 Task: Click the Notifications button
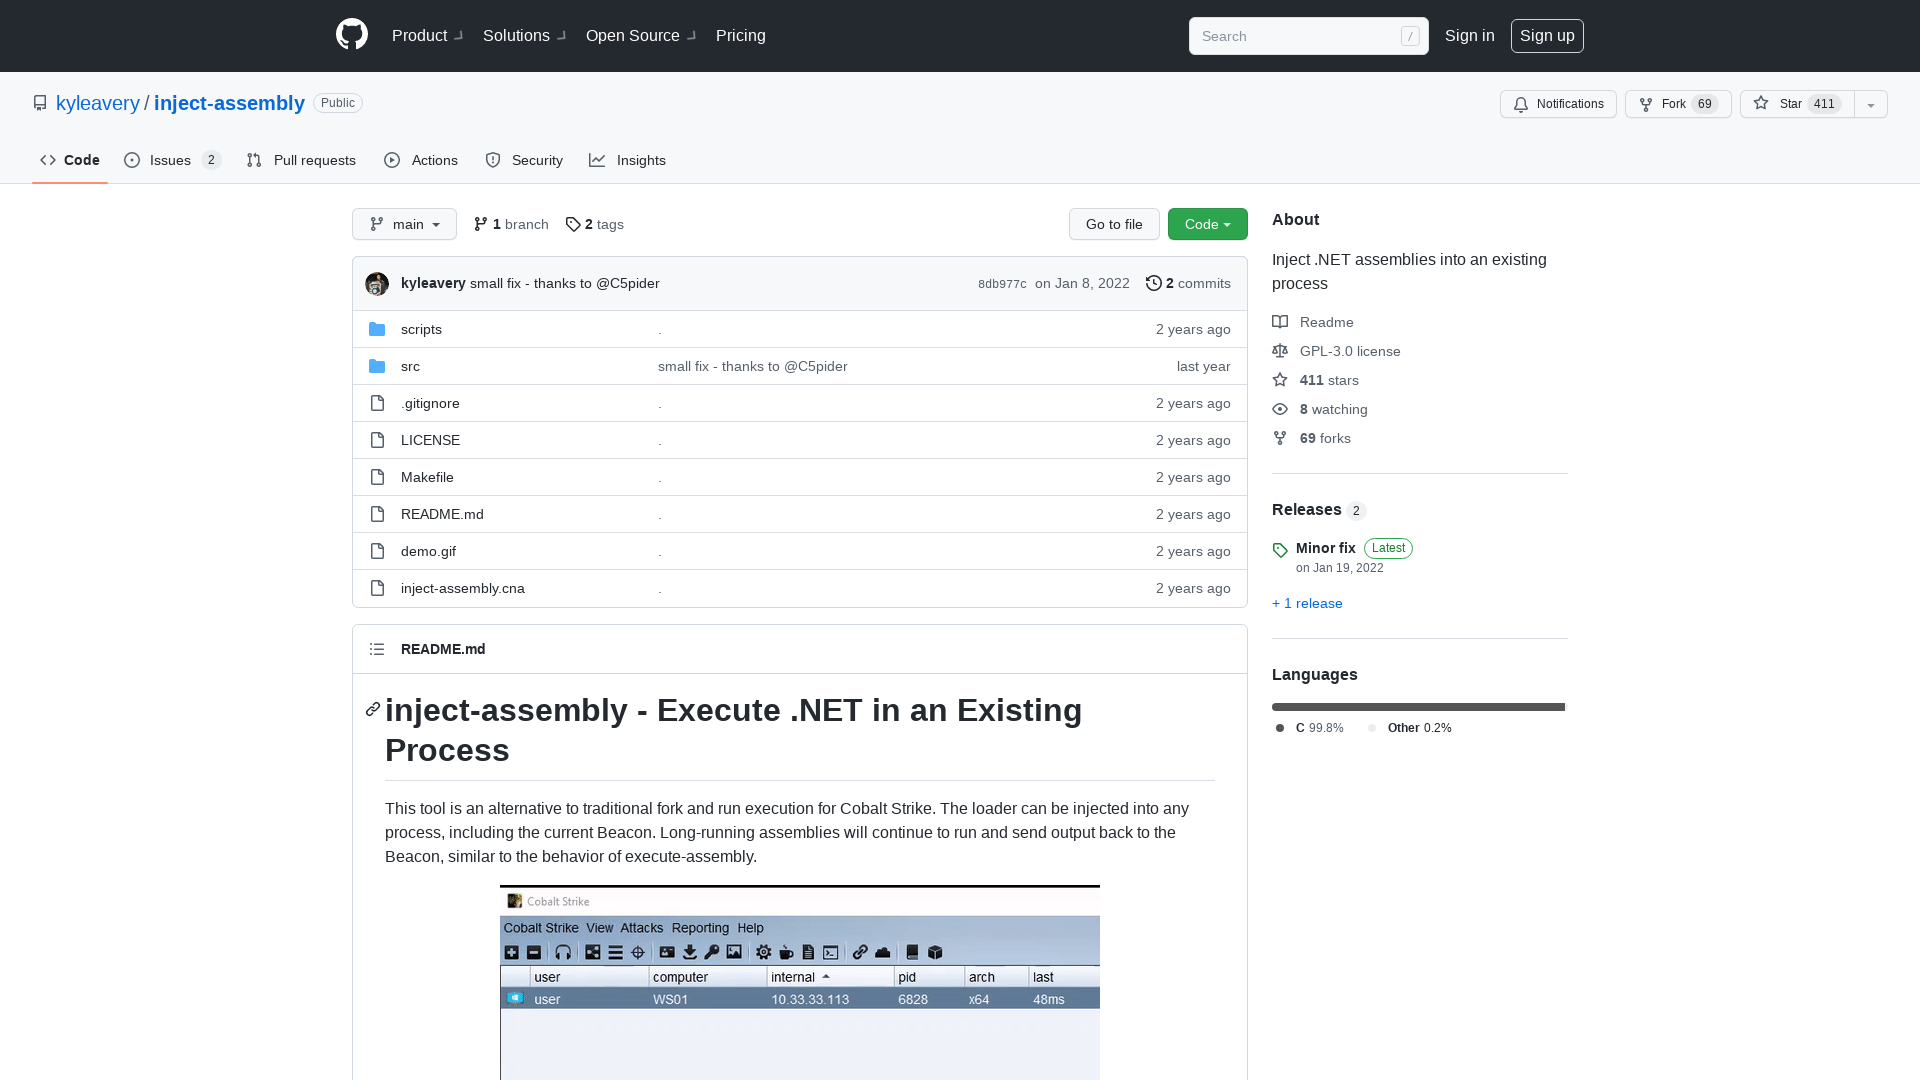[x=1558, y=104]
